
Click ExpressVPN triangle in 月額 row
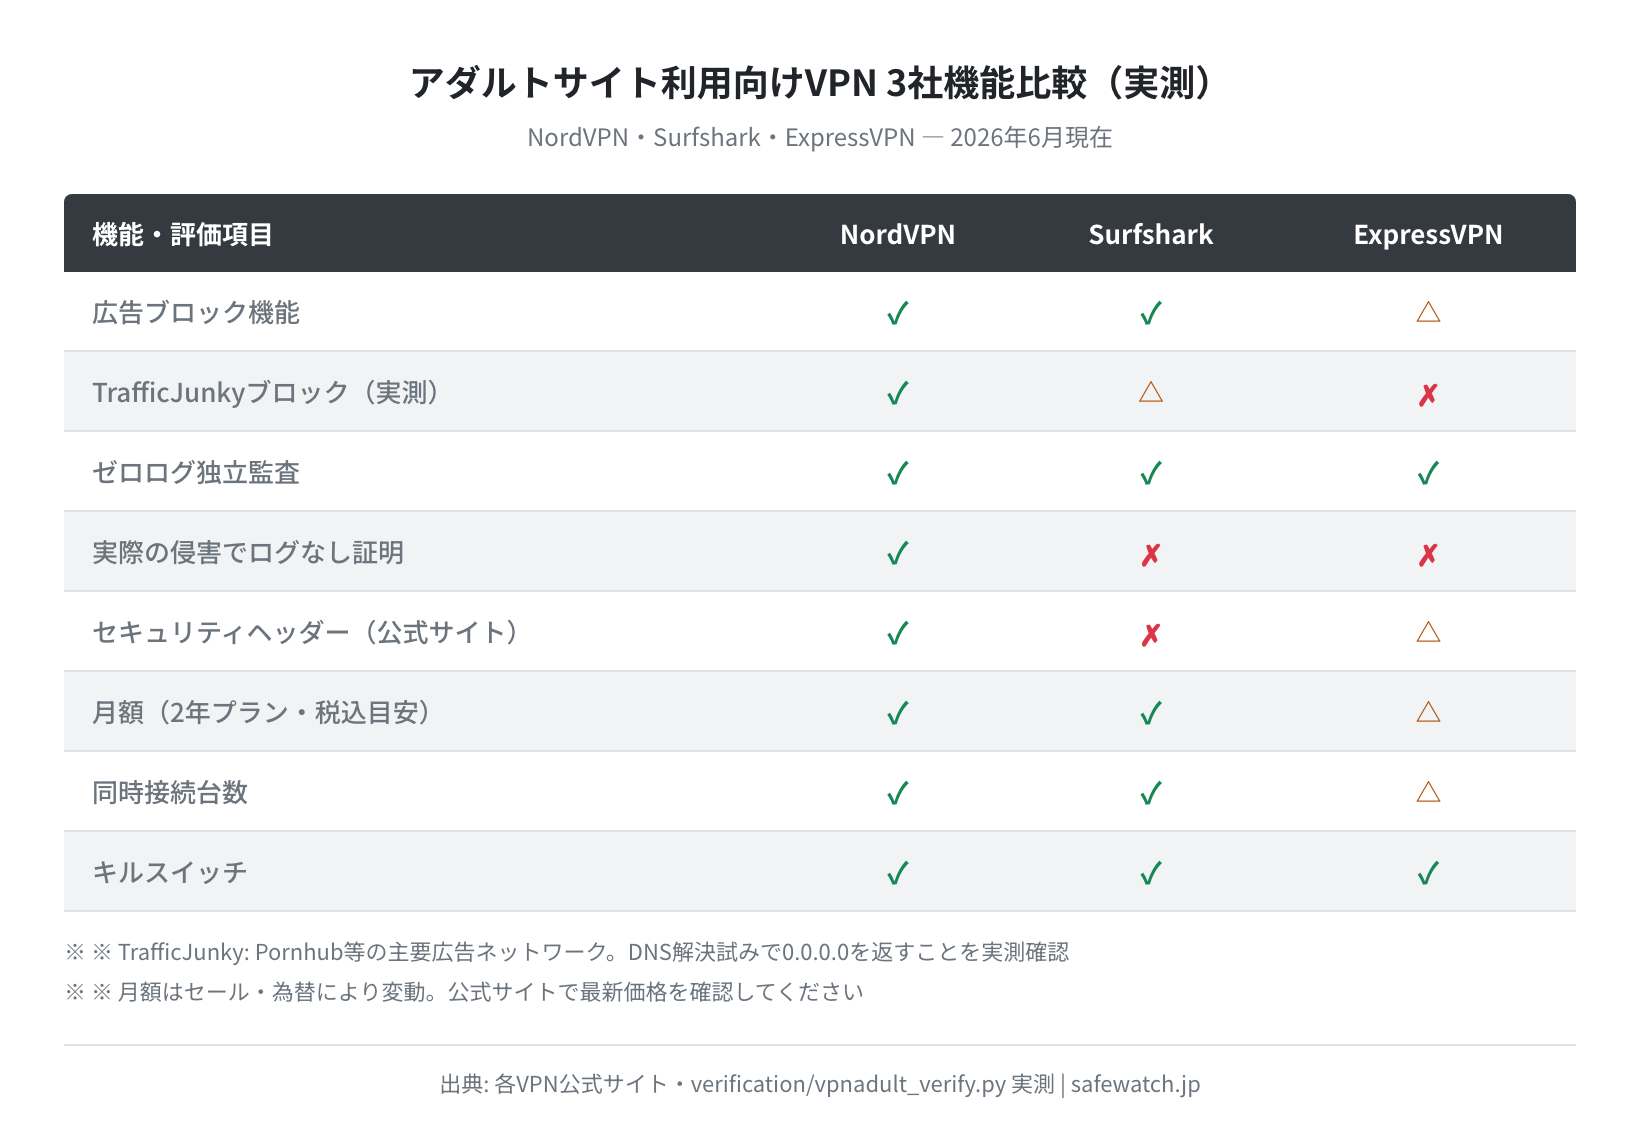(1428, 712)
